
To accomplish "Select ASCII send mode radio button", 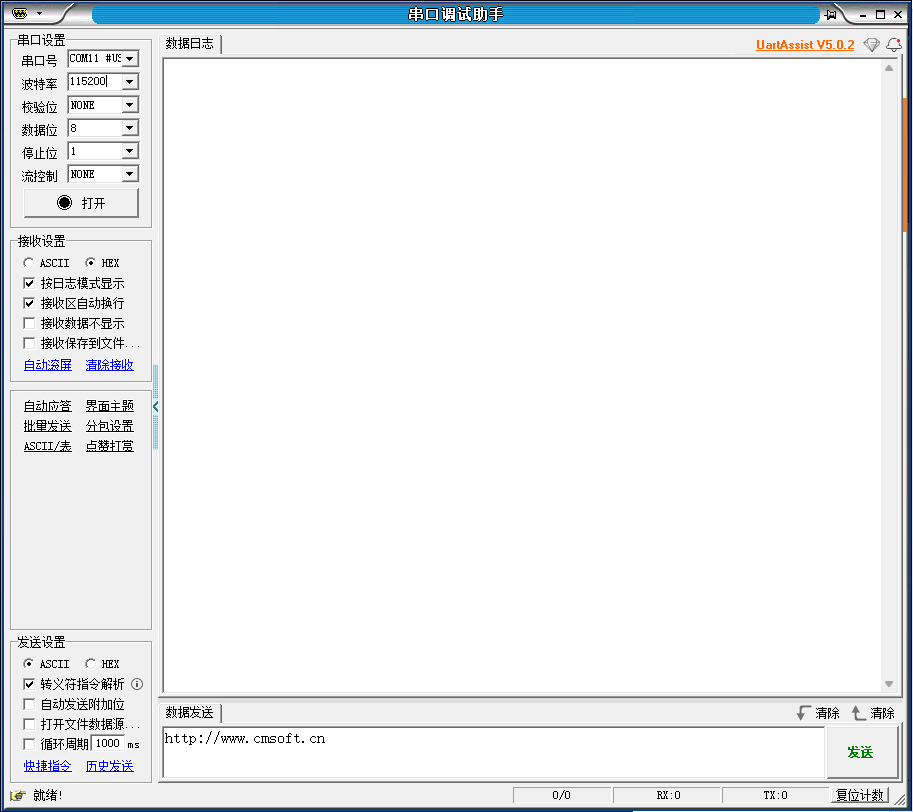I will (29, 664).
